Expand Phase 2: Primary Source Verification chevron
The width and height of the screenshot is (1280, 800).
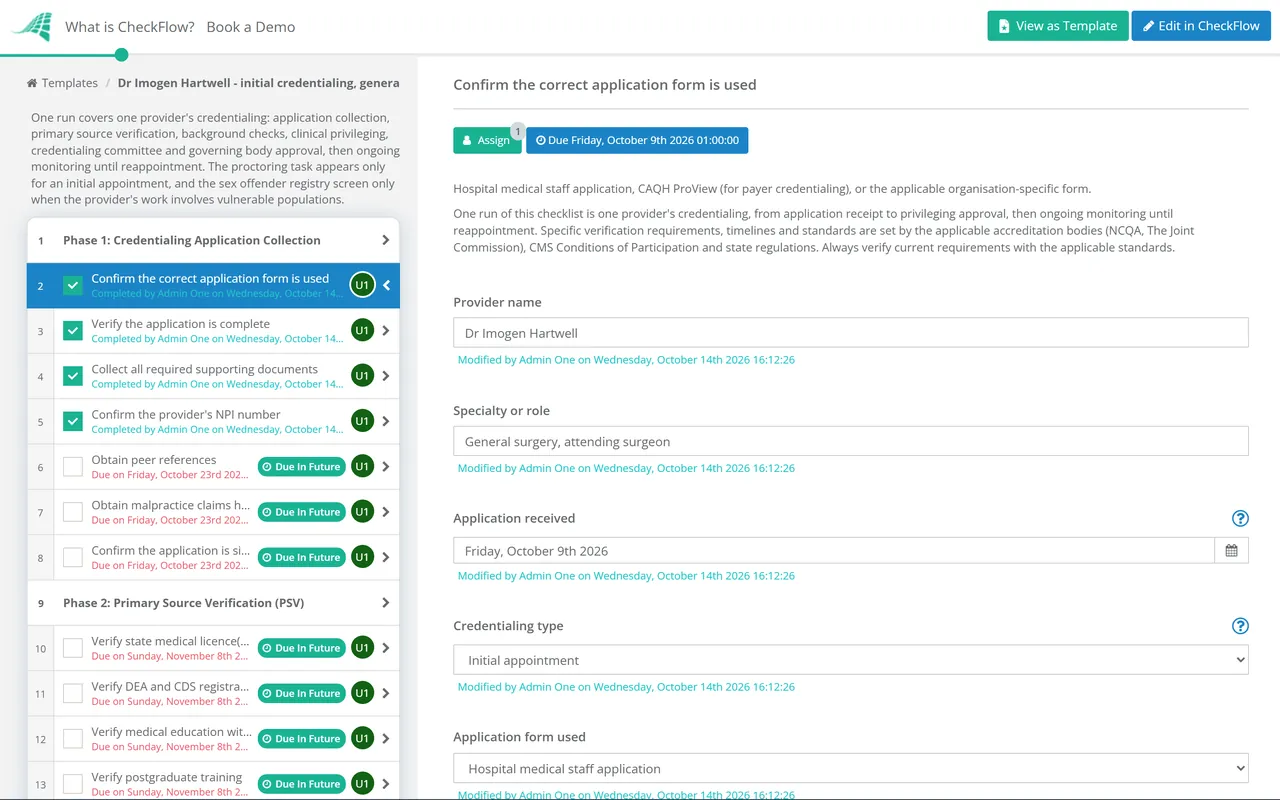(386, 603)
